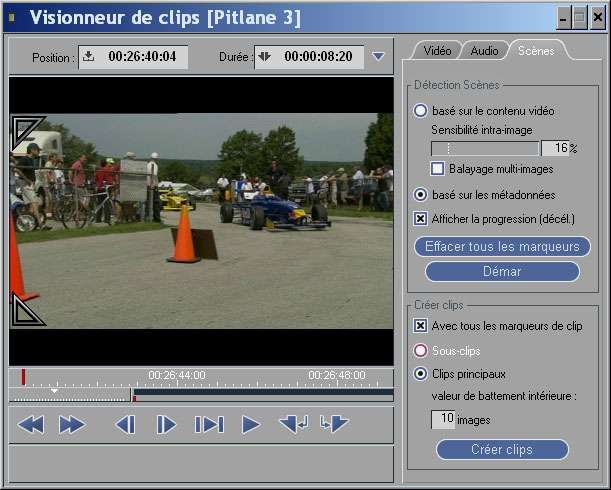The height and width of the screenshot is (490, 611).
Task: Click the 16 % sensitivity value field
Action: coord(557,148)
